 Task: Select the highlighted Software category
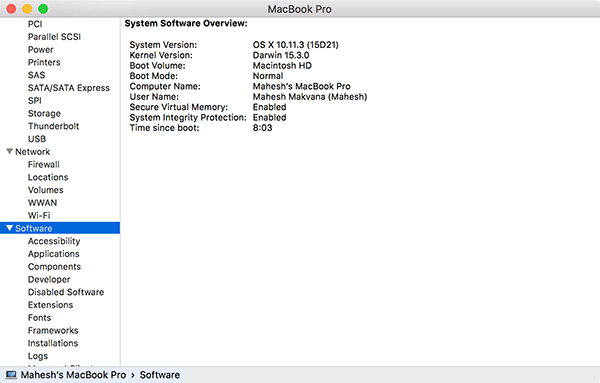coord(60,228)
